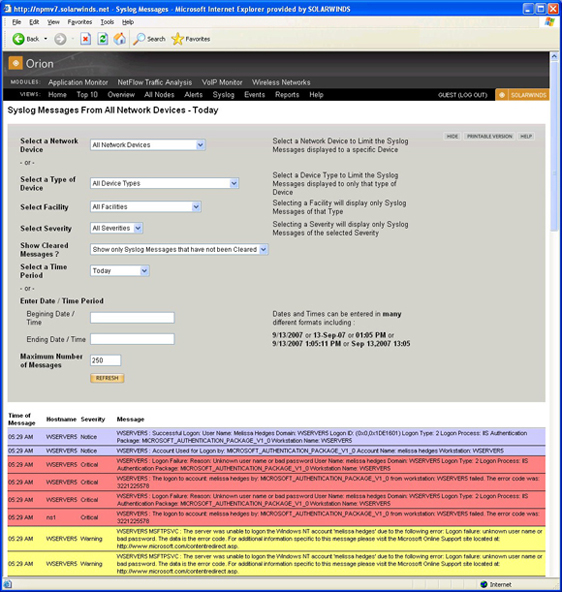Switch to the Reports view
Screen dimensions: 562x592
[287, 95]
